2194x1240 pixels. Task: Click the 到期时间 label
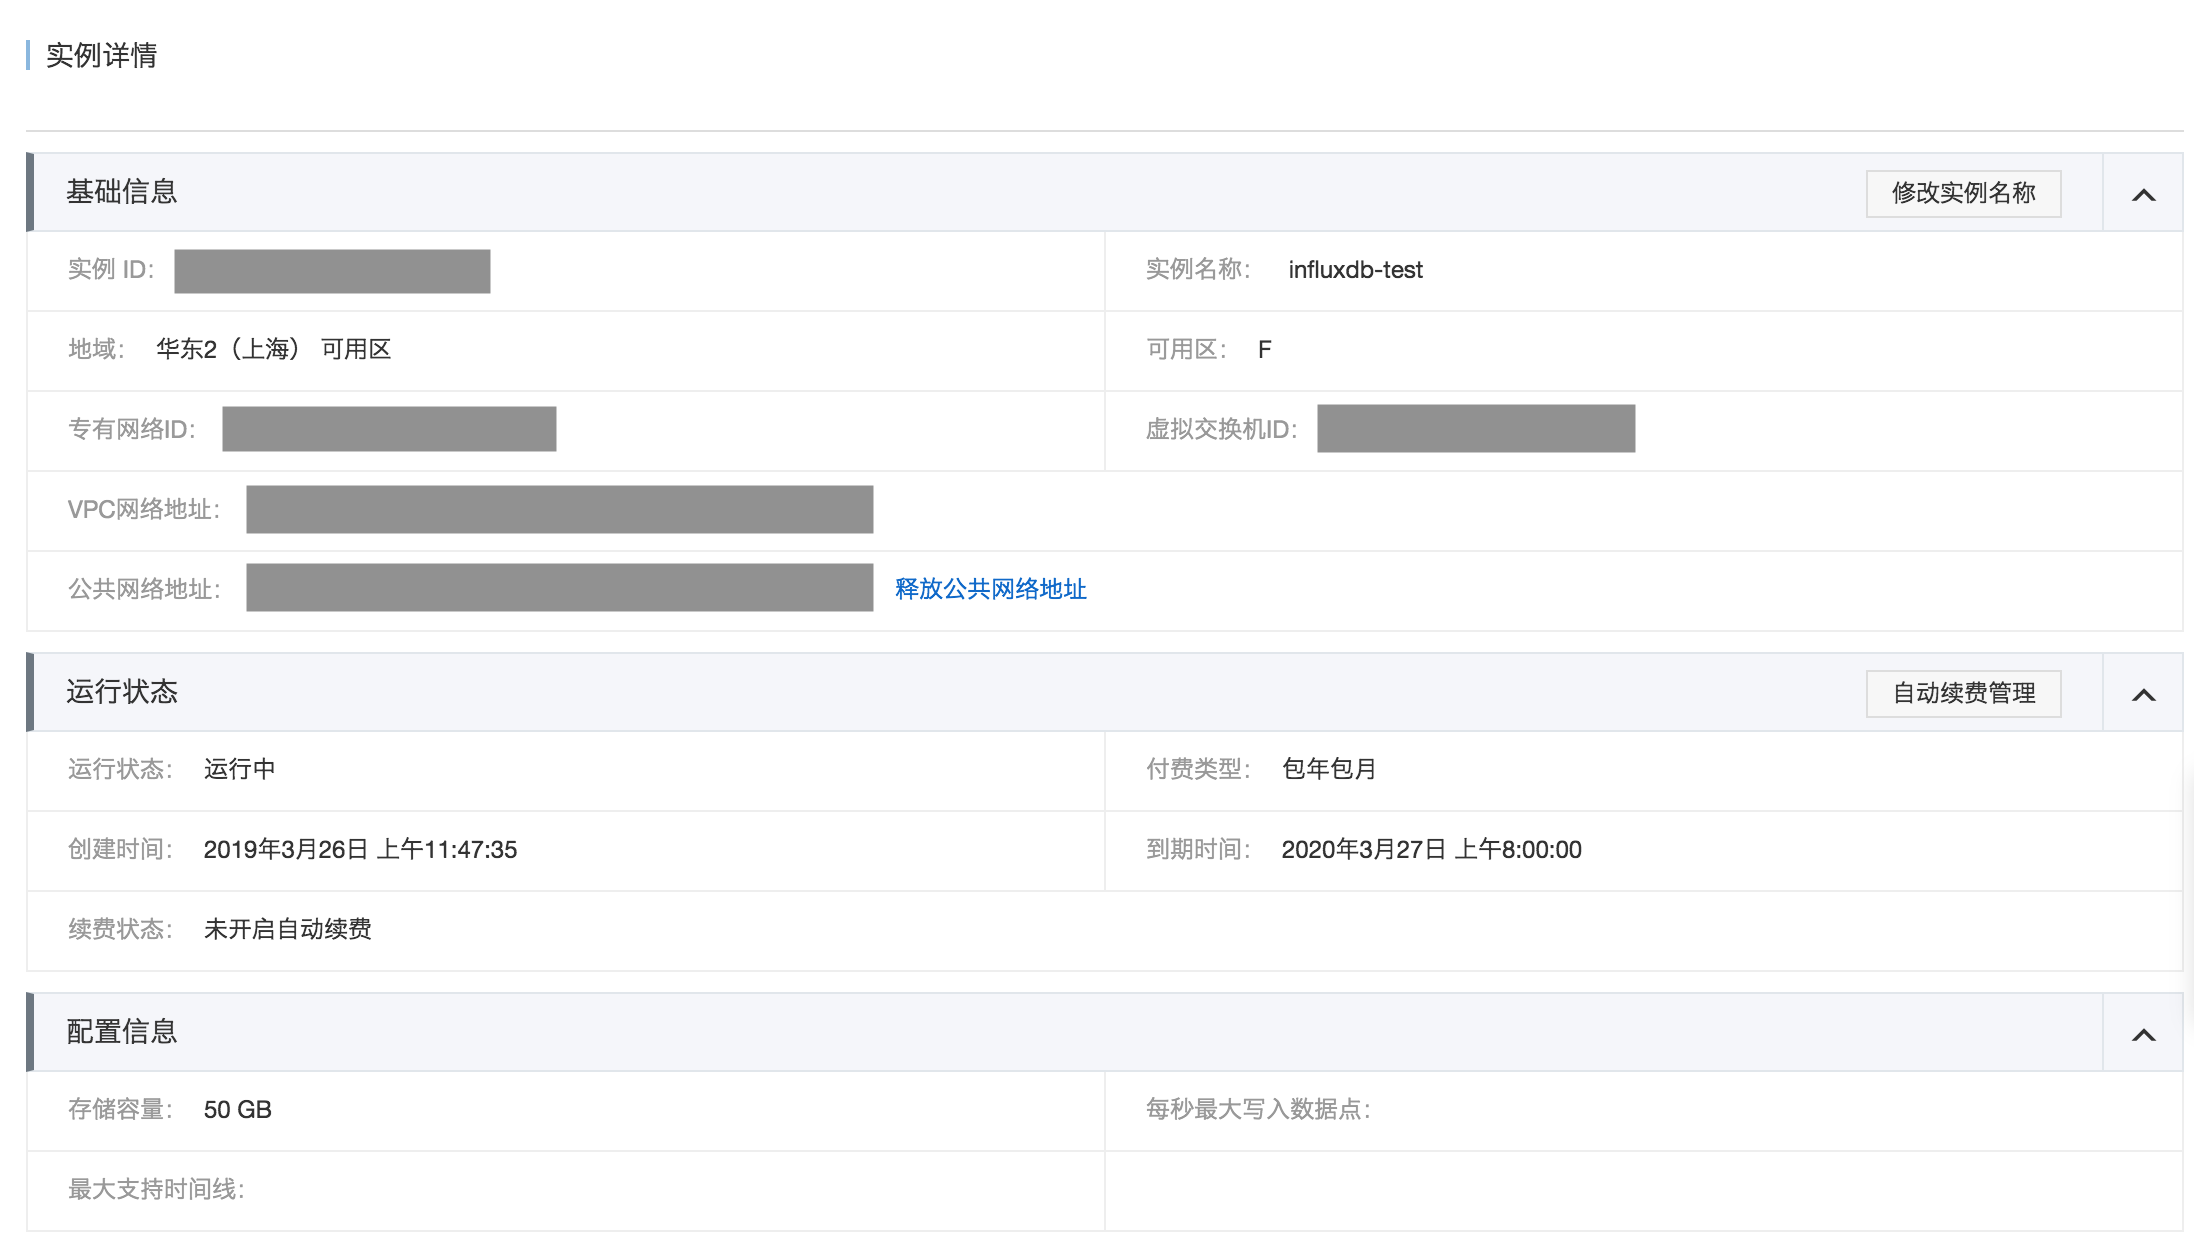pos(1198,850)
